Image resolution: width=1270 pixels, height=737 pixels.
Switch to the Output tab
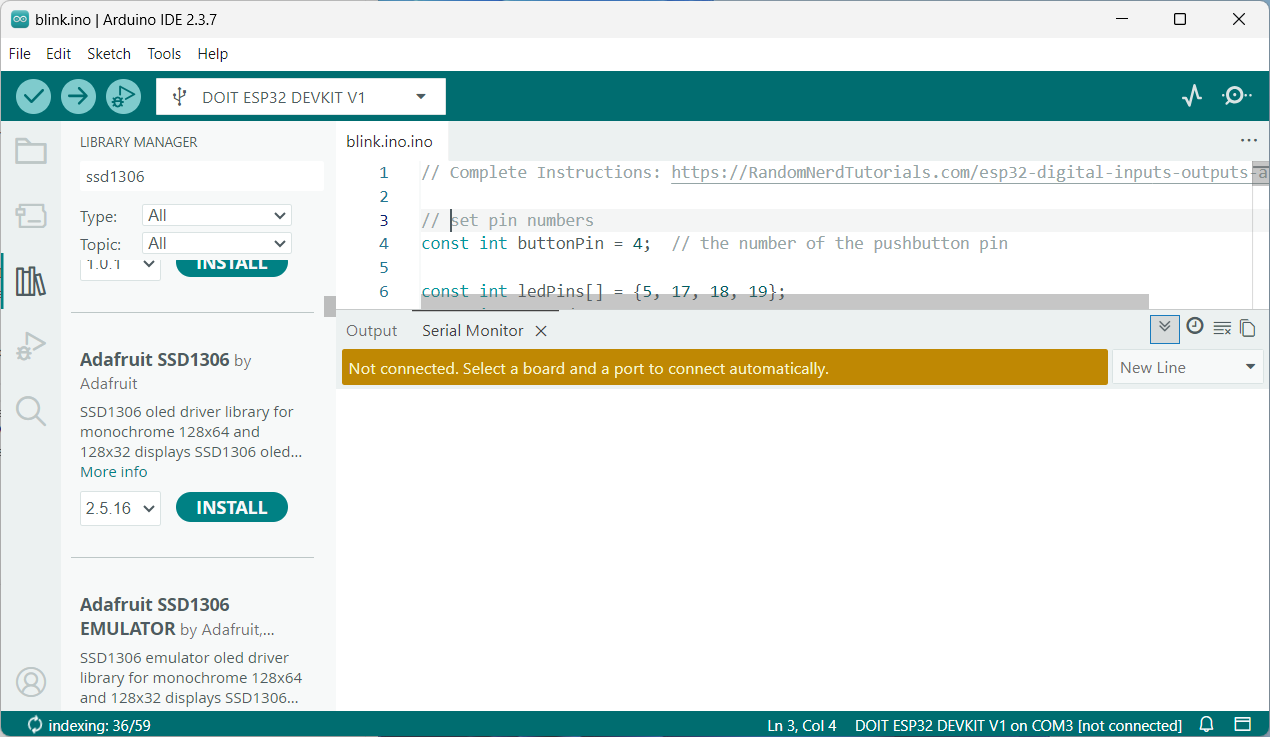pyautogui.click(x=372, y=330)
